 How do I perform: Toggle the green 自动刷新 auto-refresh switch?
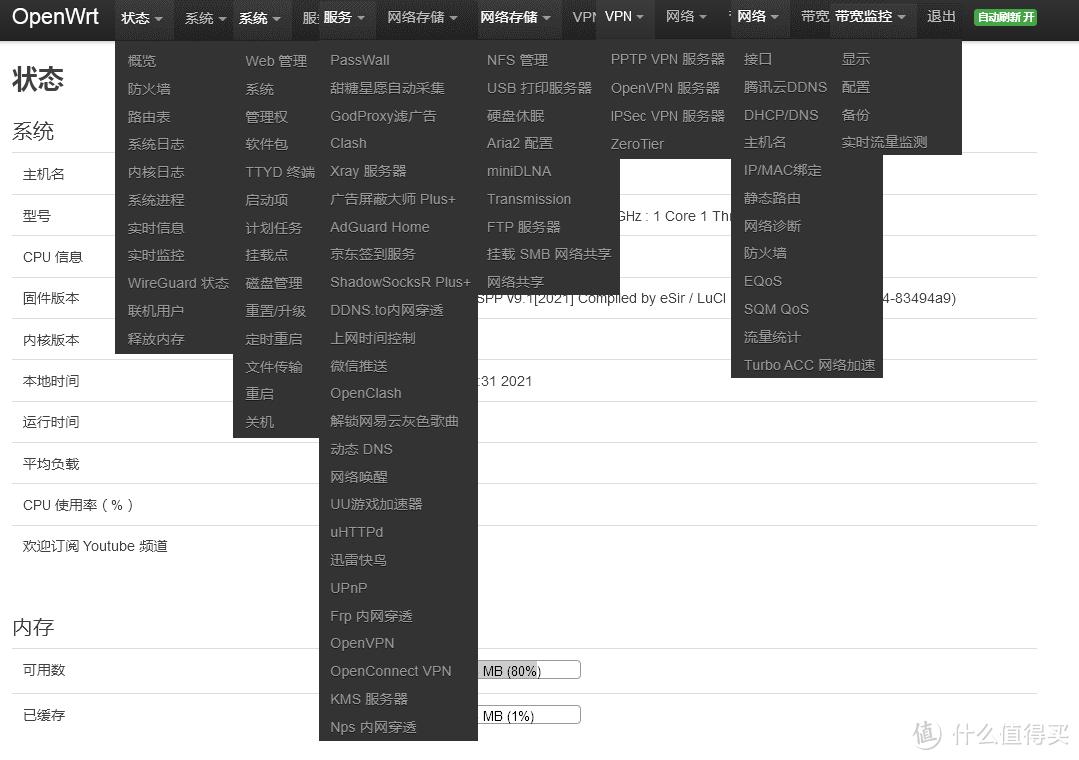[1004, 17]
